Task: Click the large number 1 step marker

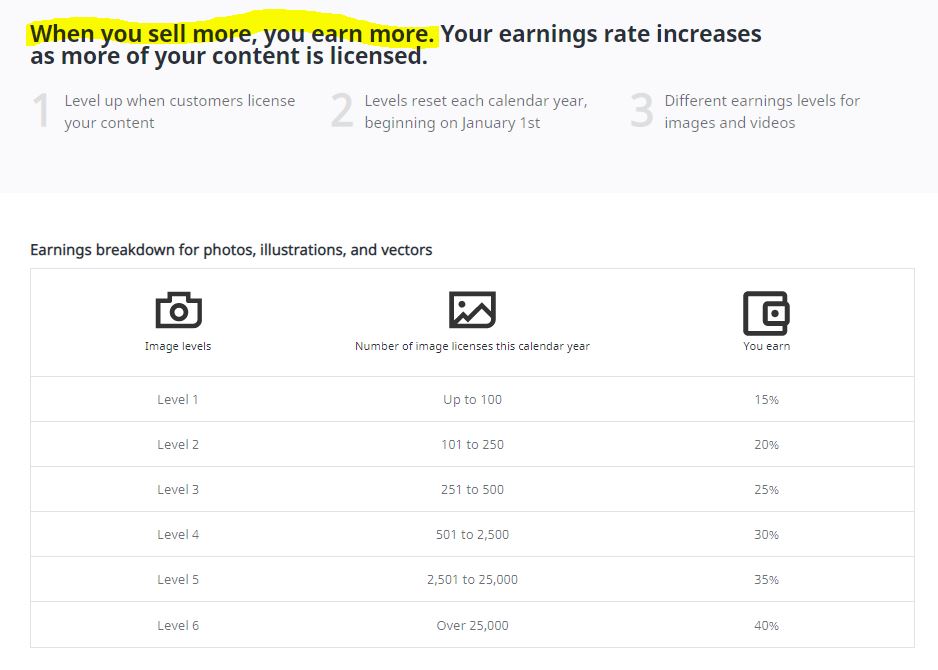Action: coord(41,112)
